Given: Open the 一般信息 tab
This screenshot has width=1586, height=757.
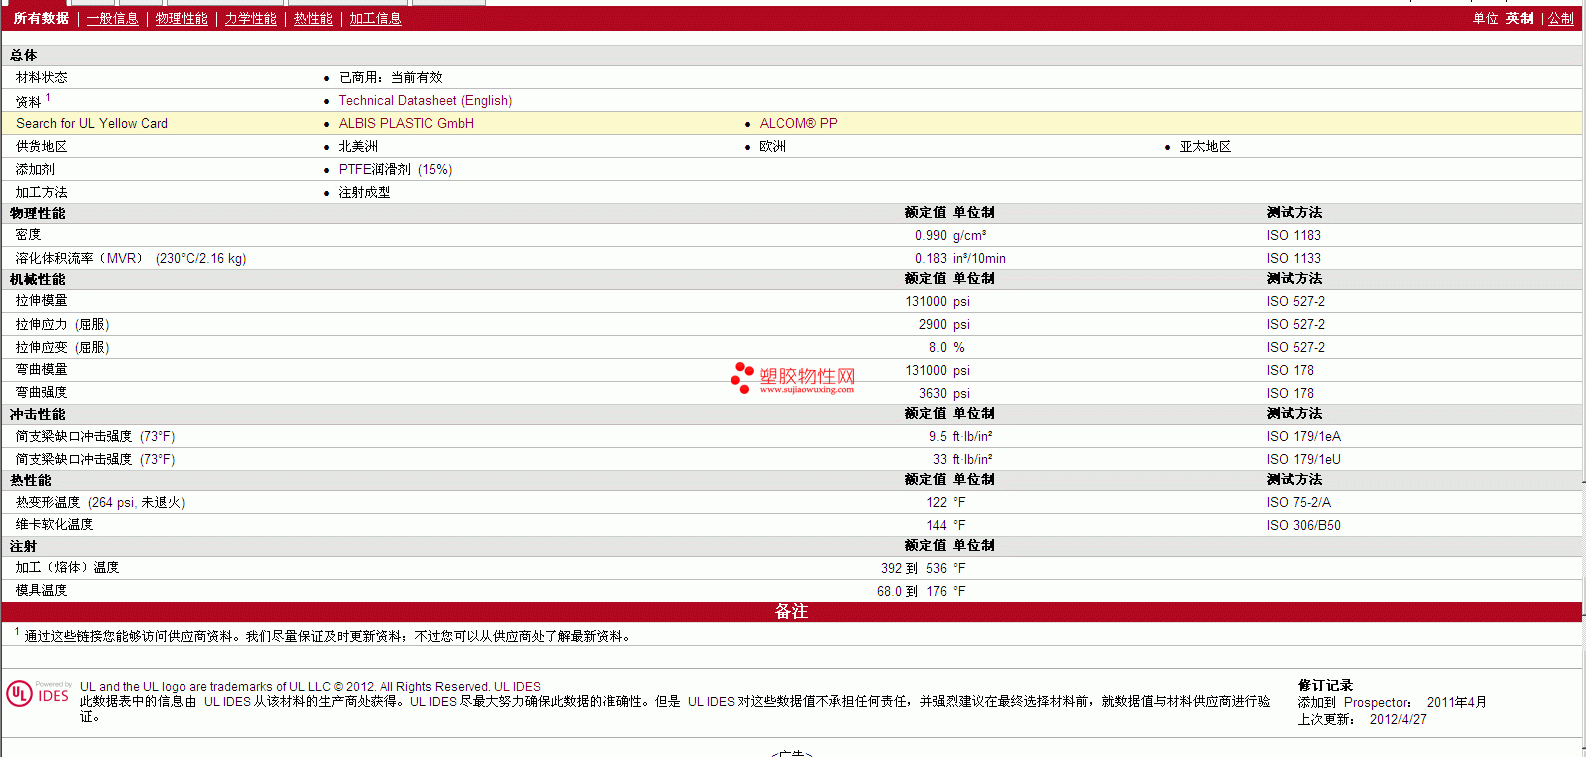Looking at the screenshot, I should 112,19.
